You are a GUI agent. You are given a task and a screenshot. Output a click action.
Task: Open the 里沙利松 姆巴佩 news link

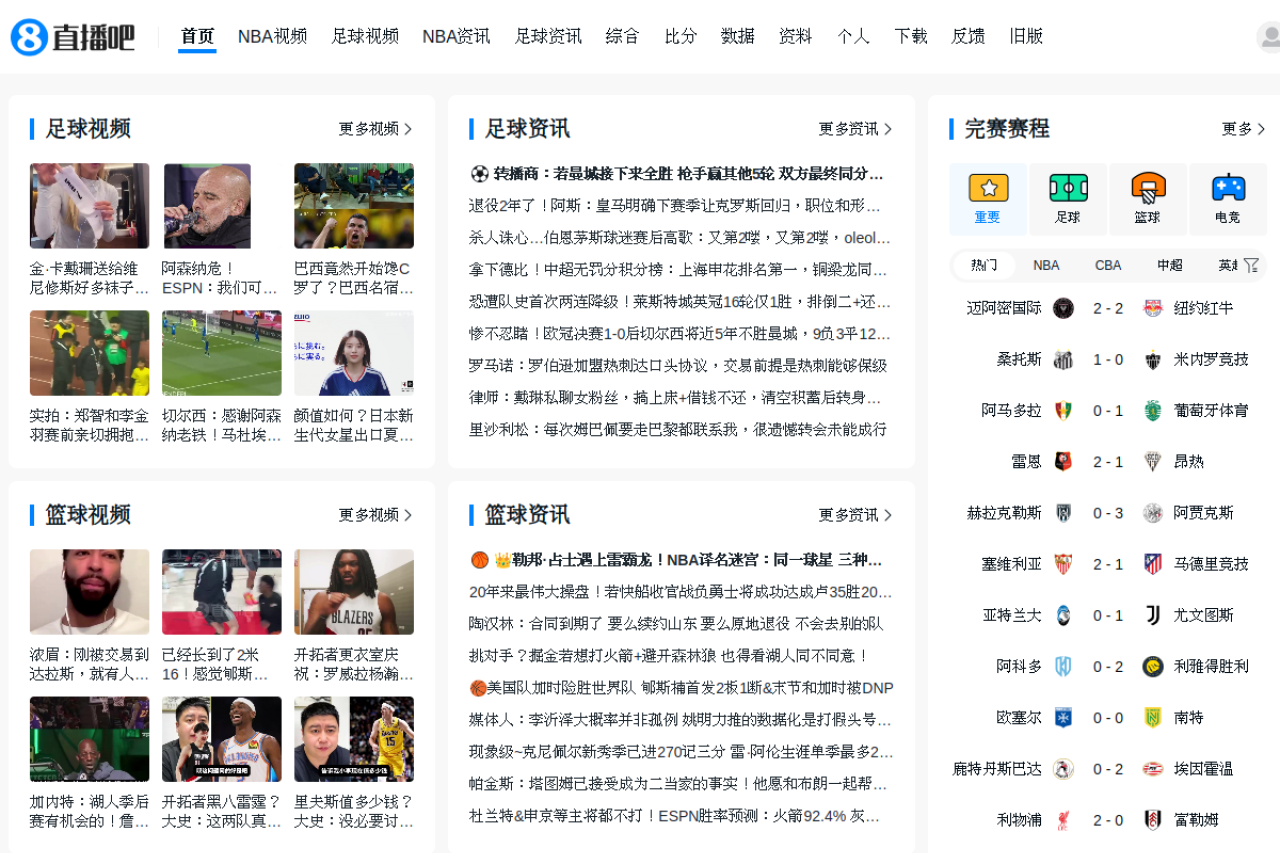pyautogui.click(x=678, y=430)
